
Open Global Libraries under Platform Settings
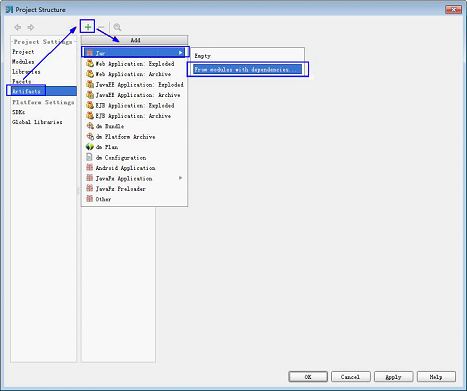coord(37,122)
